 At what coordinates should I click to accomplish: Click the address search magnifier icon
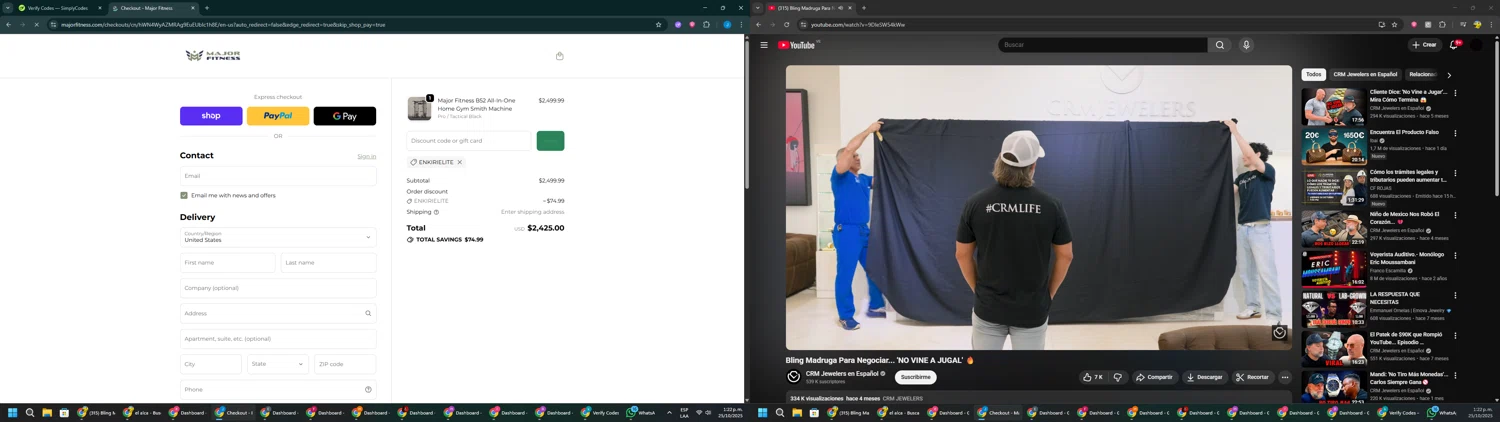pos(368,314)
